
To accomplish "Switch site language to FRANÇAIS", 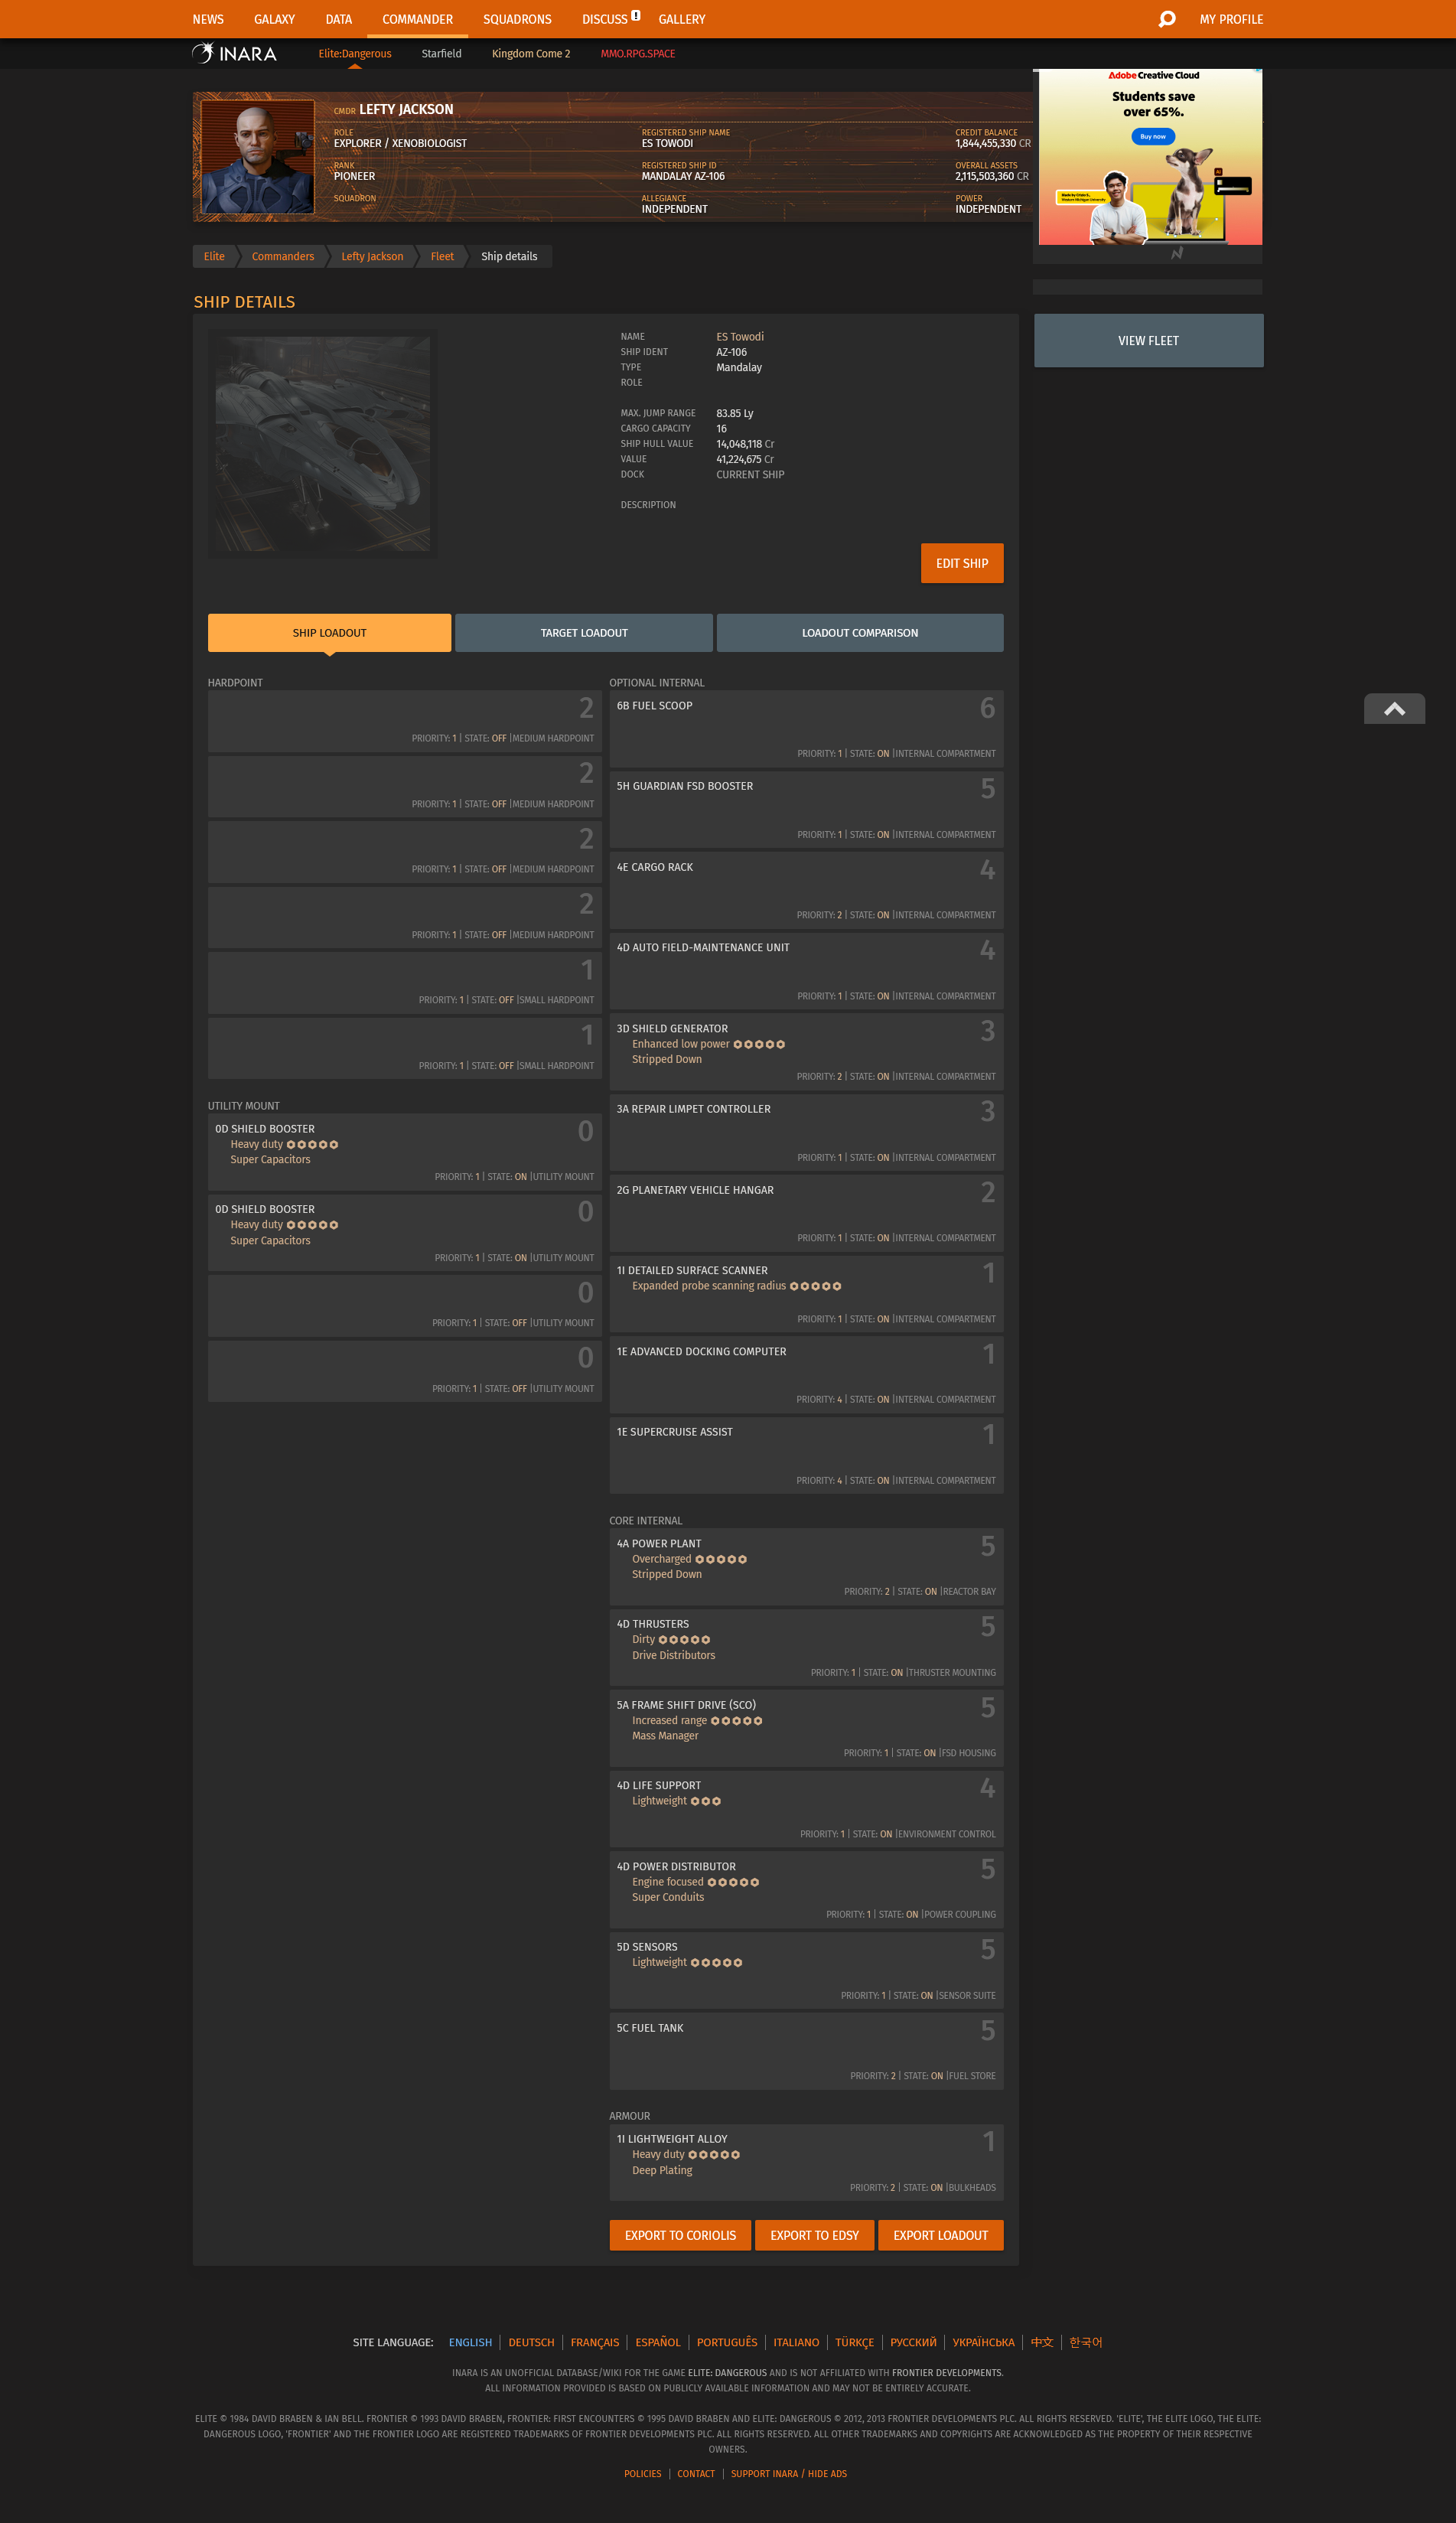I will (594, 2342).
